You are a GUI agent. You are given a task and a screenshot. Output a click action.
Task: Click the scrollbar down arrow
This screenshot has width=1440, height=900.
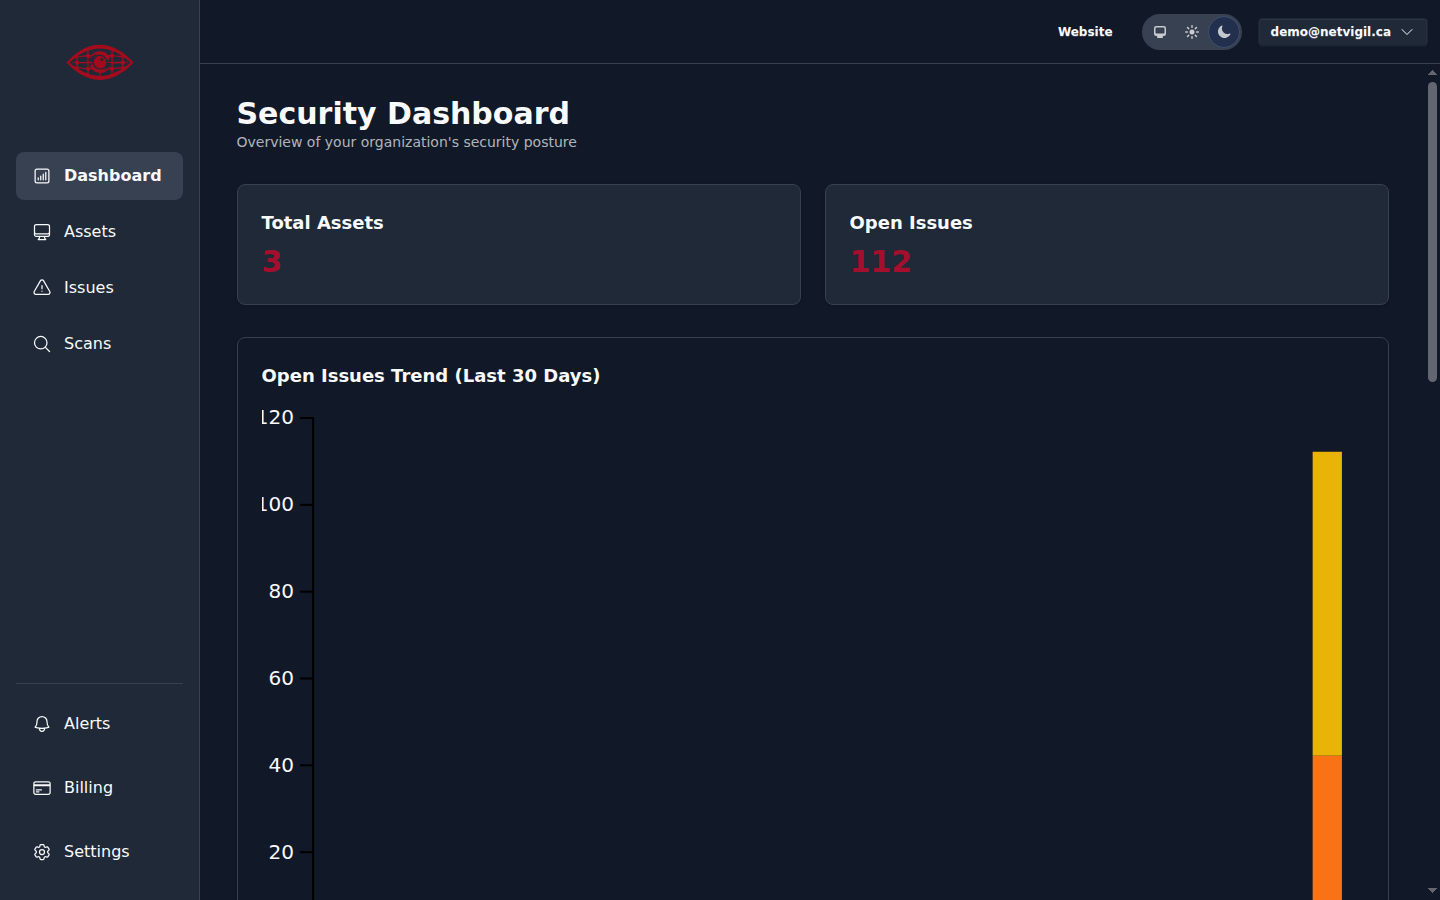[1432, 891]
